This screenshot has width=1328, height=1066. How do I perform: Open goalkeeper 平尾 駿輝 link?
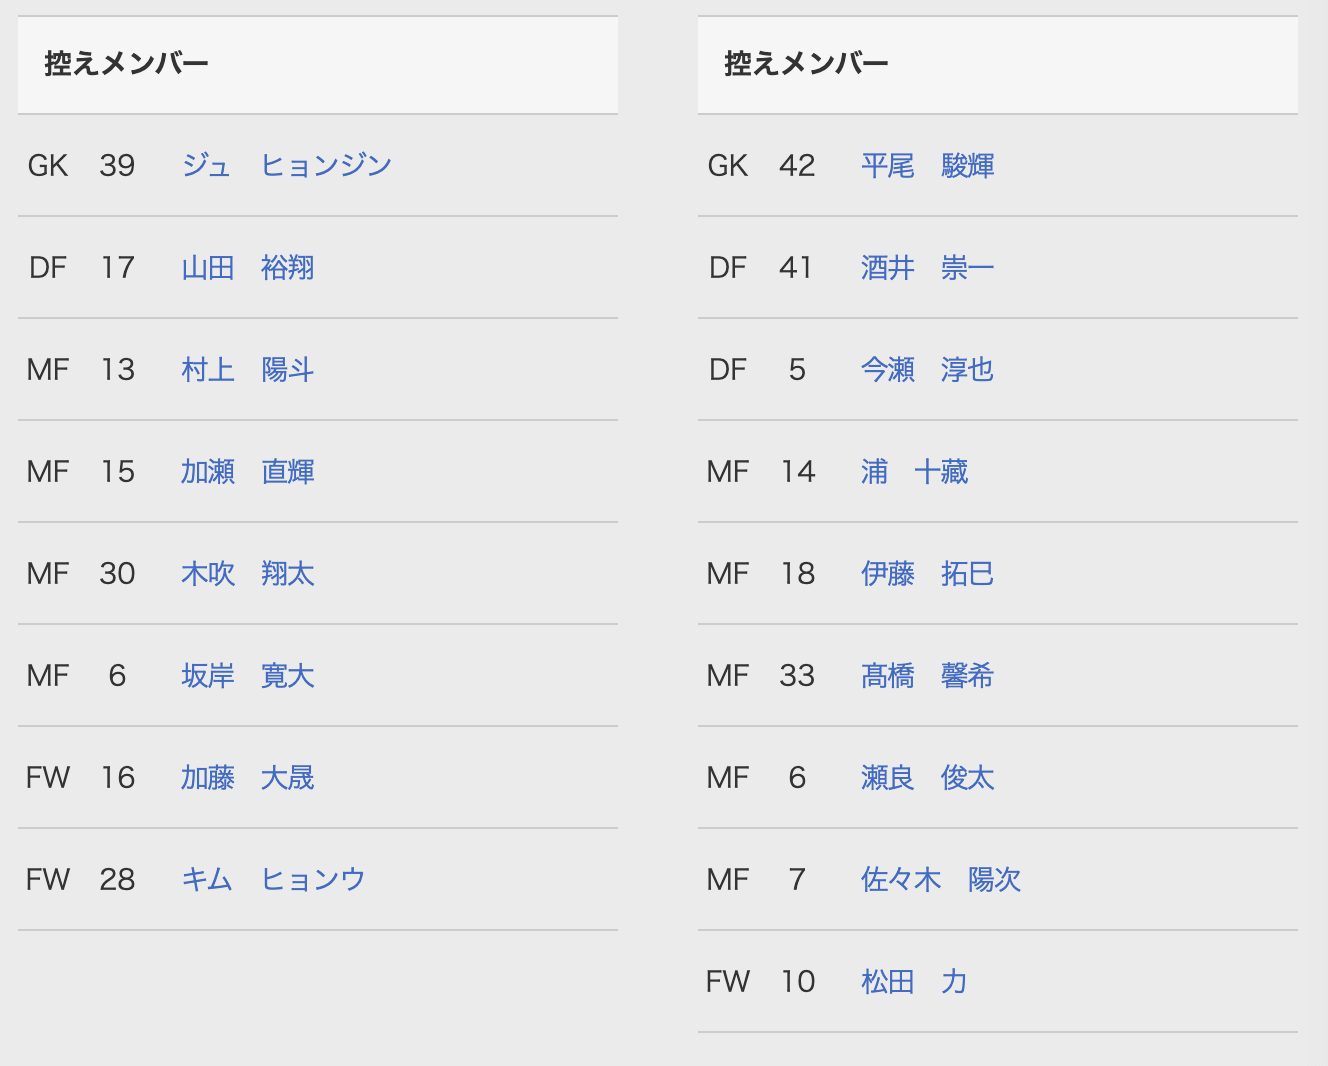[927, 166]
